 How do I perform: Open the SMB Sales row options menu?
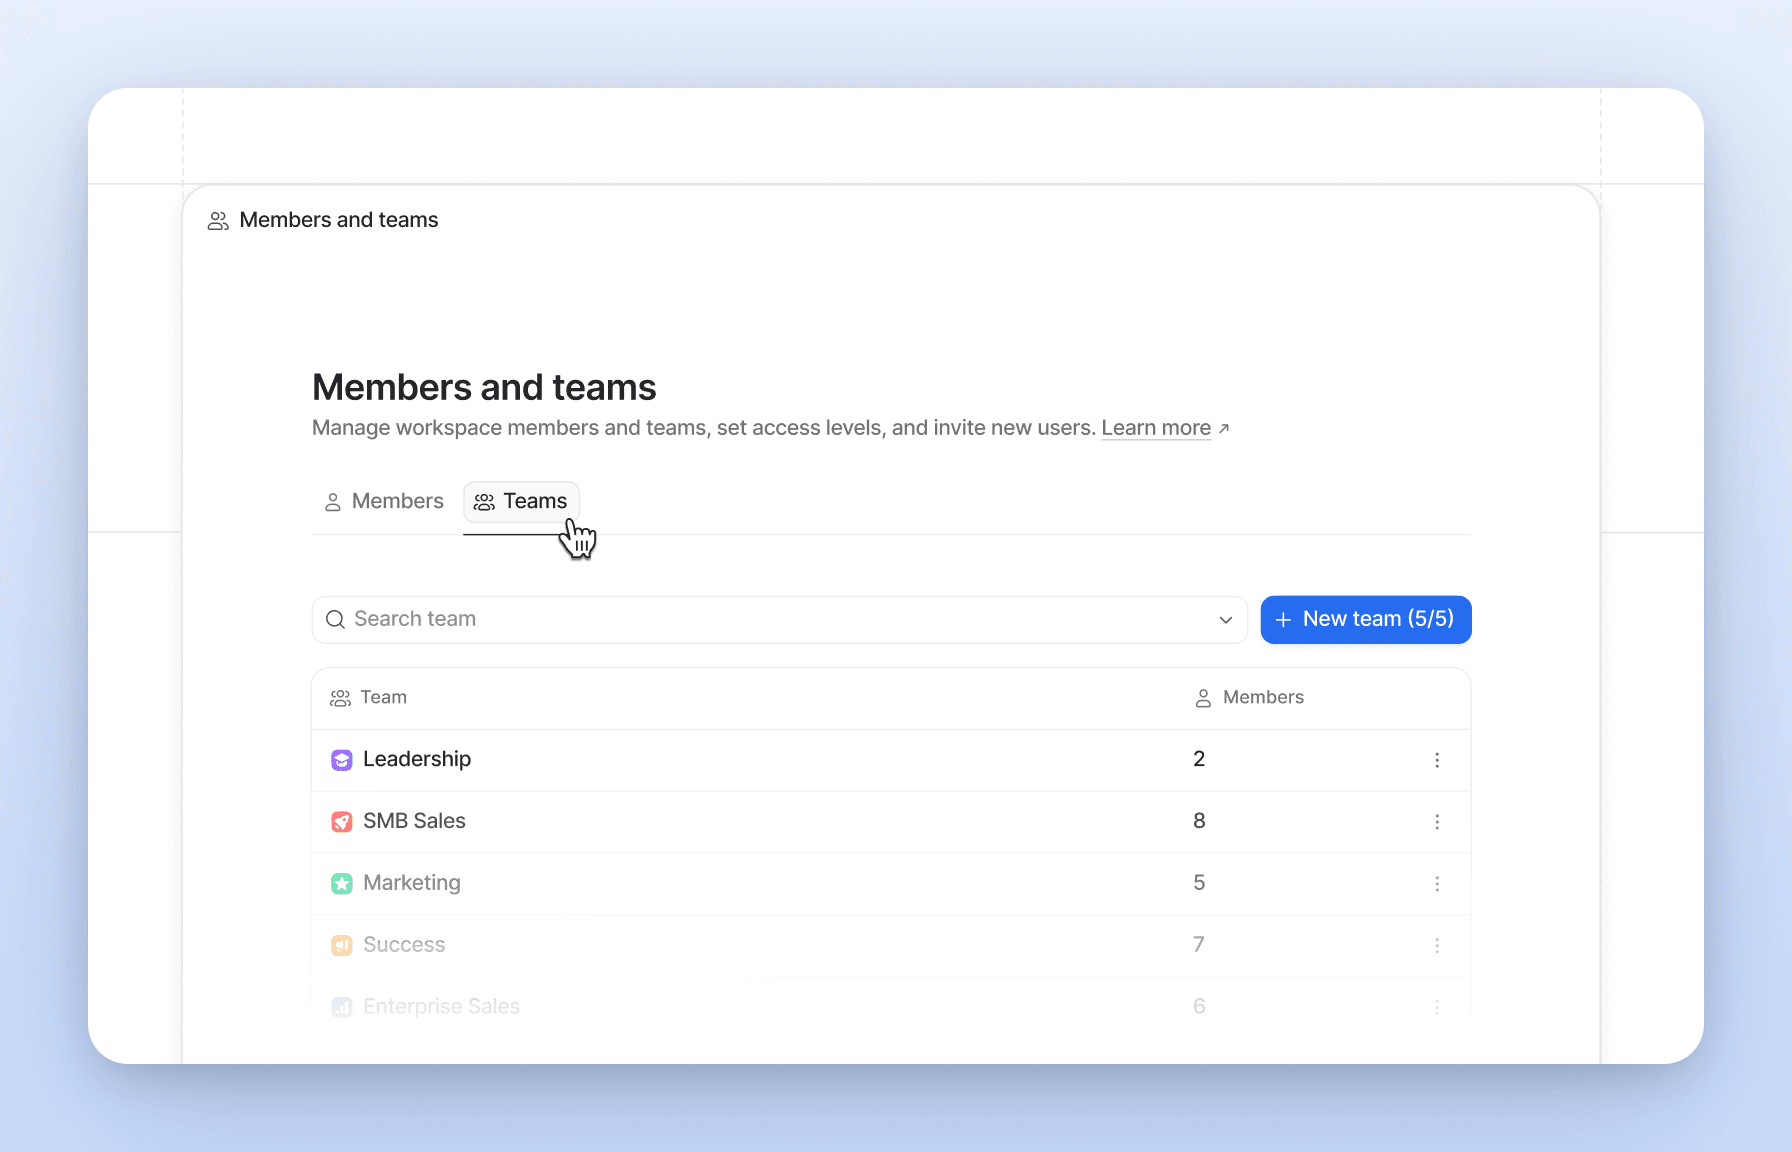[1437, 822]
